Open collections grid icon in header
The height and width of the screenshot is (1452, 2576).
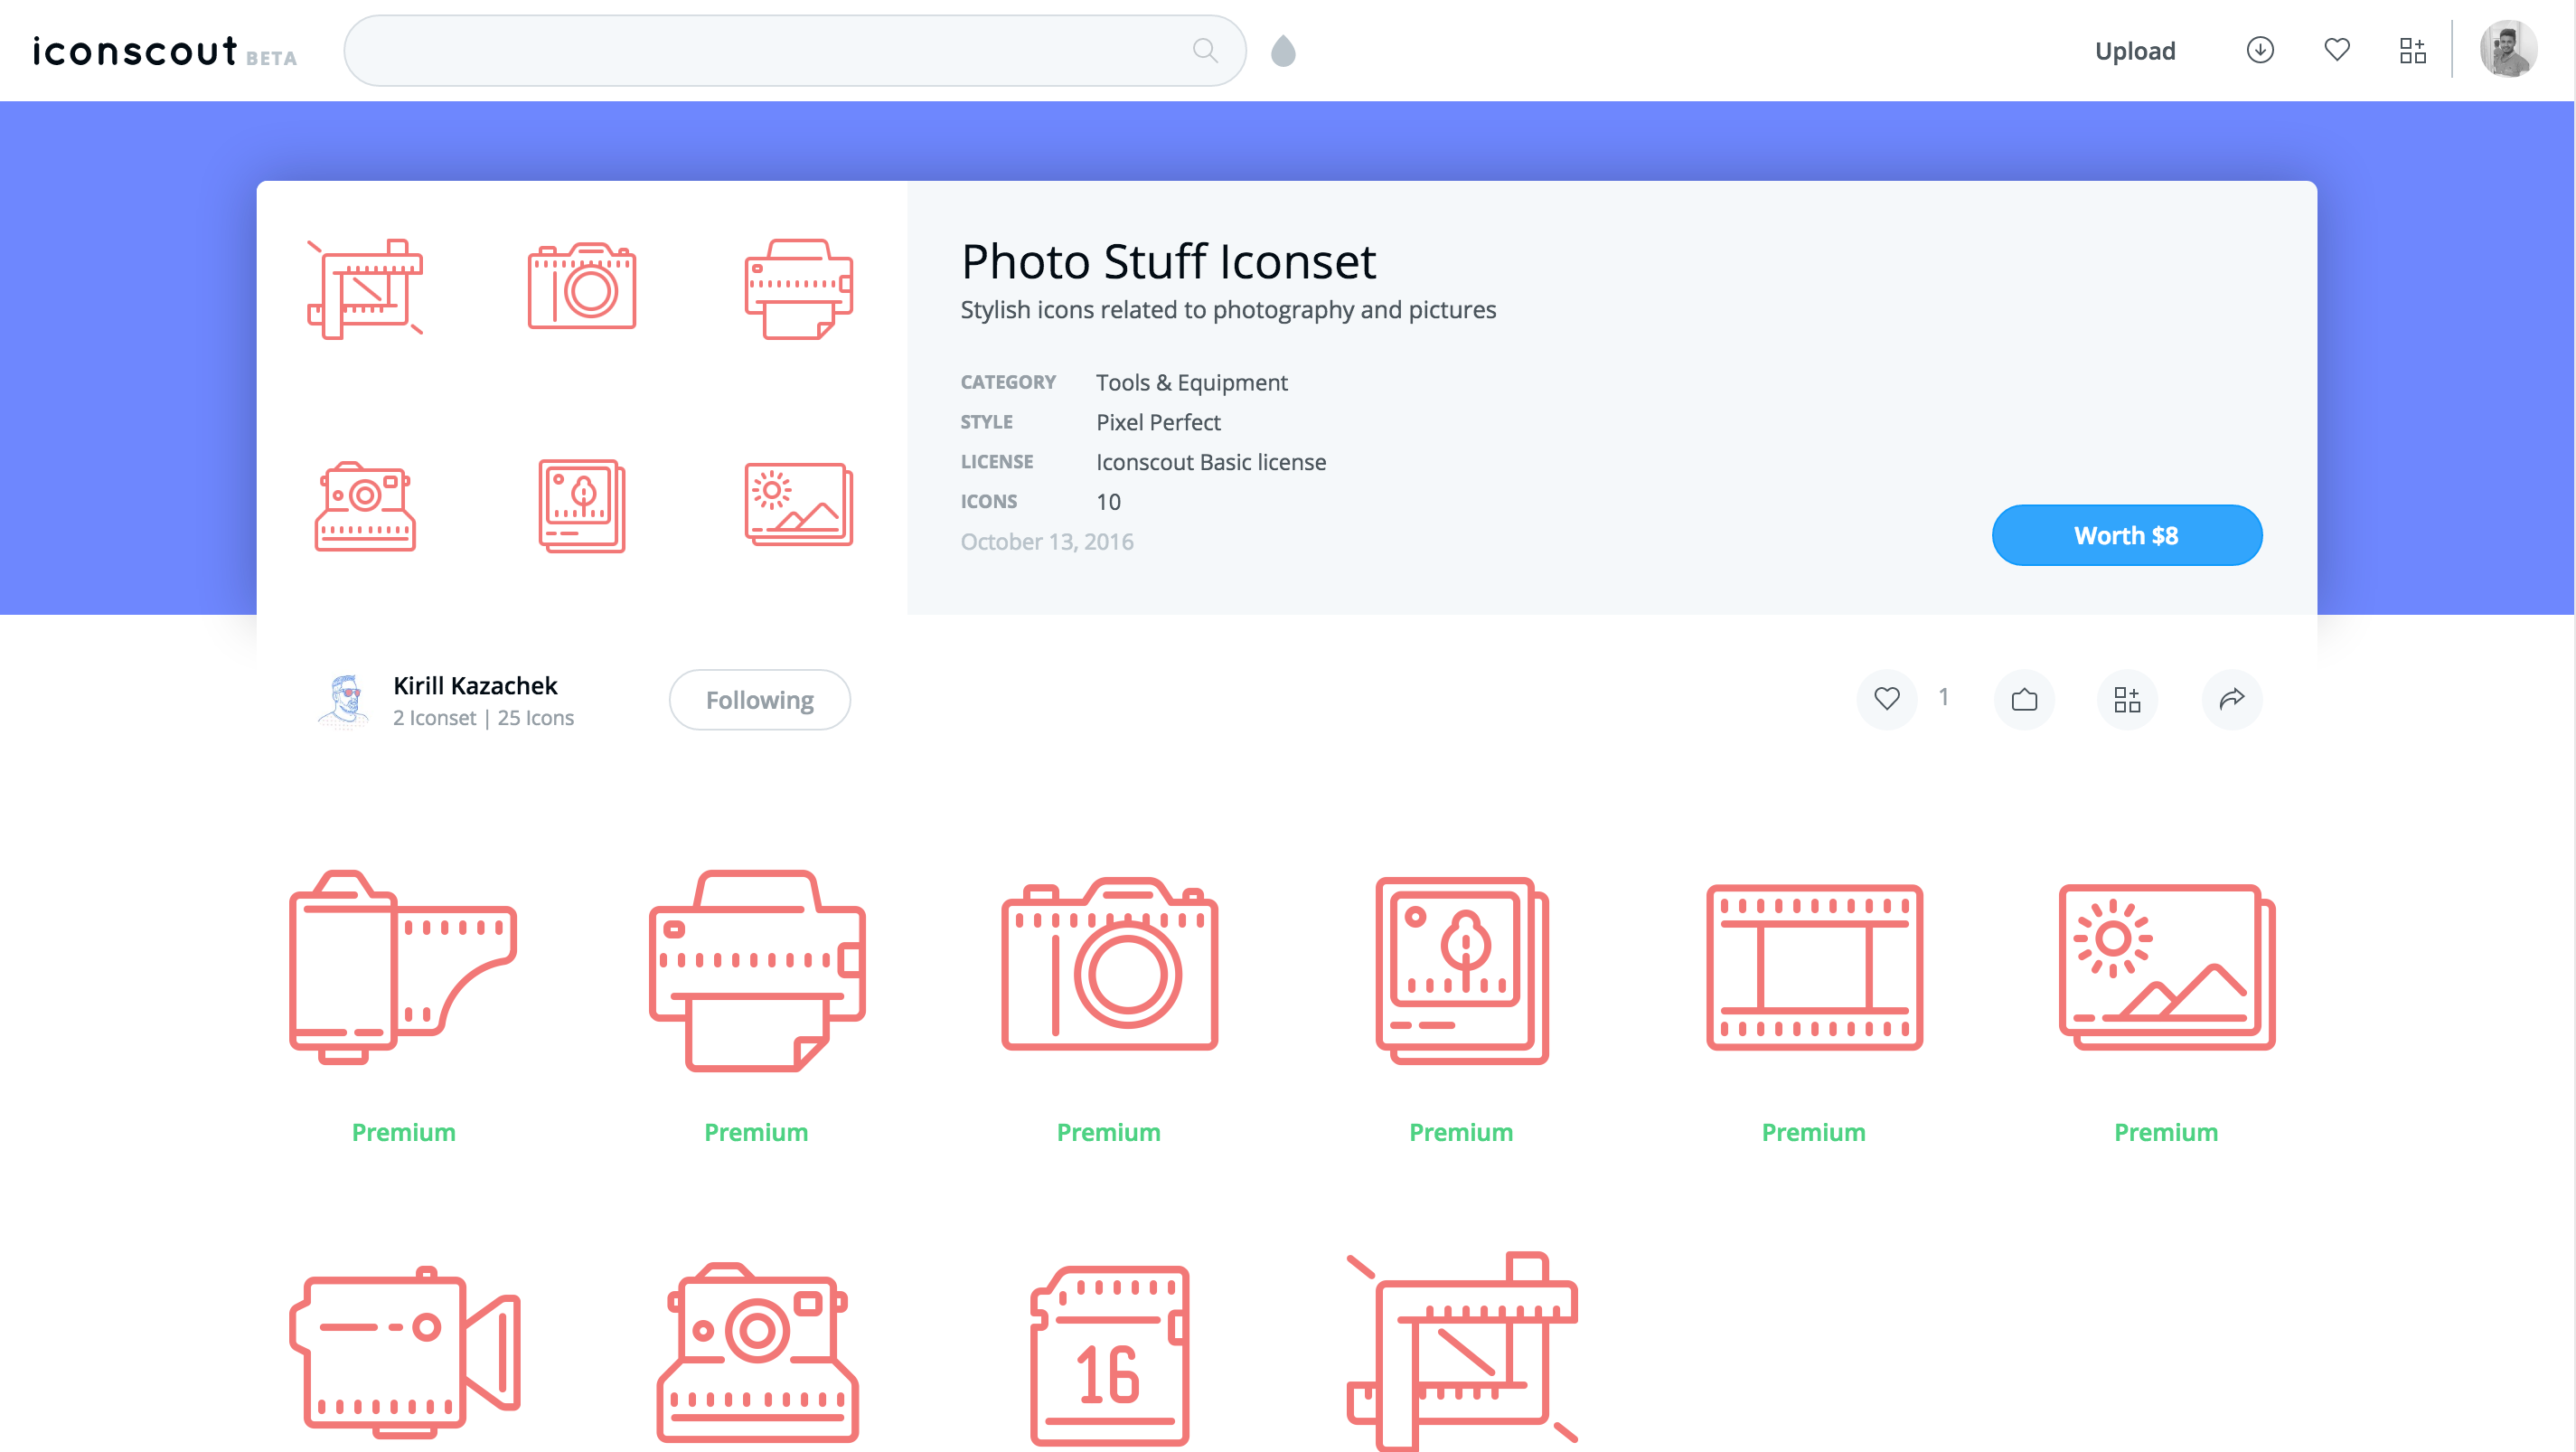click(x=2413, y=50)
